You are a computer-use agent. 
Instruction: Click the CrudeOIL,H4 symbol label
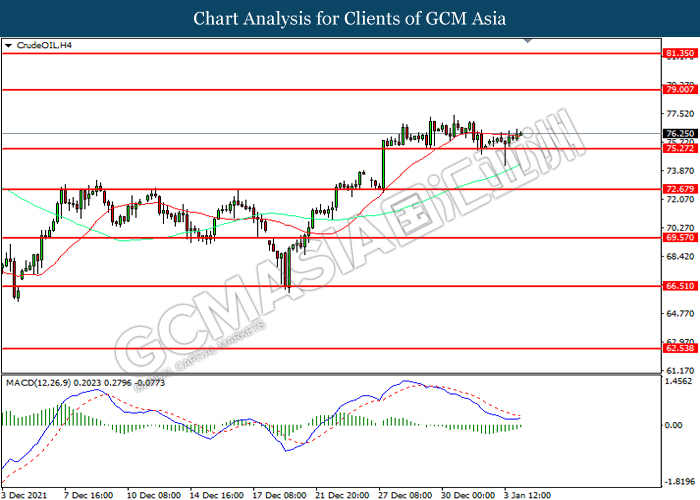point(44,45)
